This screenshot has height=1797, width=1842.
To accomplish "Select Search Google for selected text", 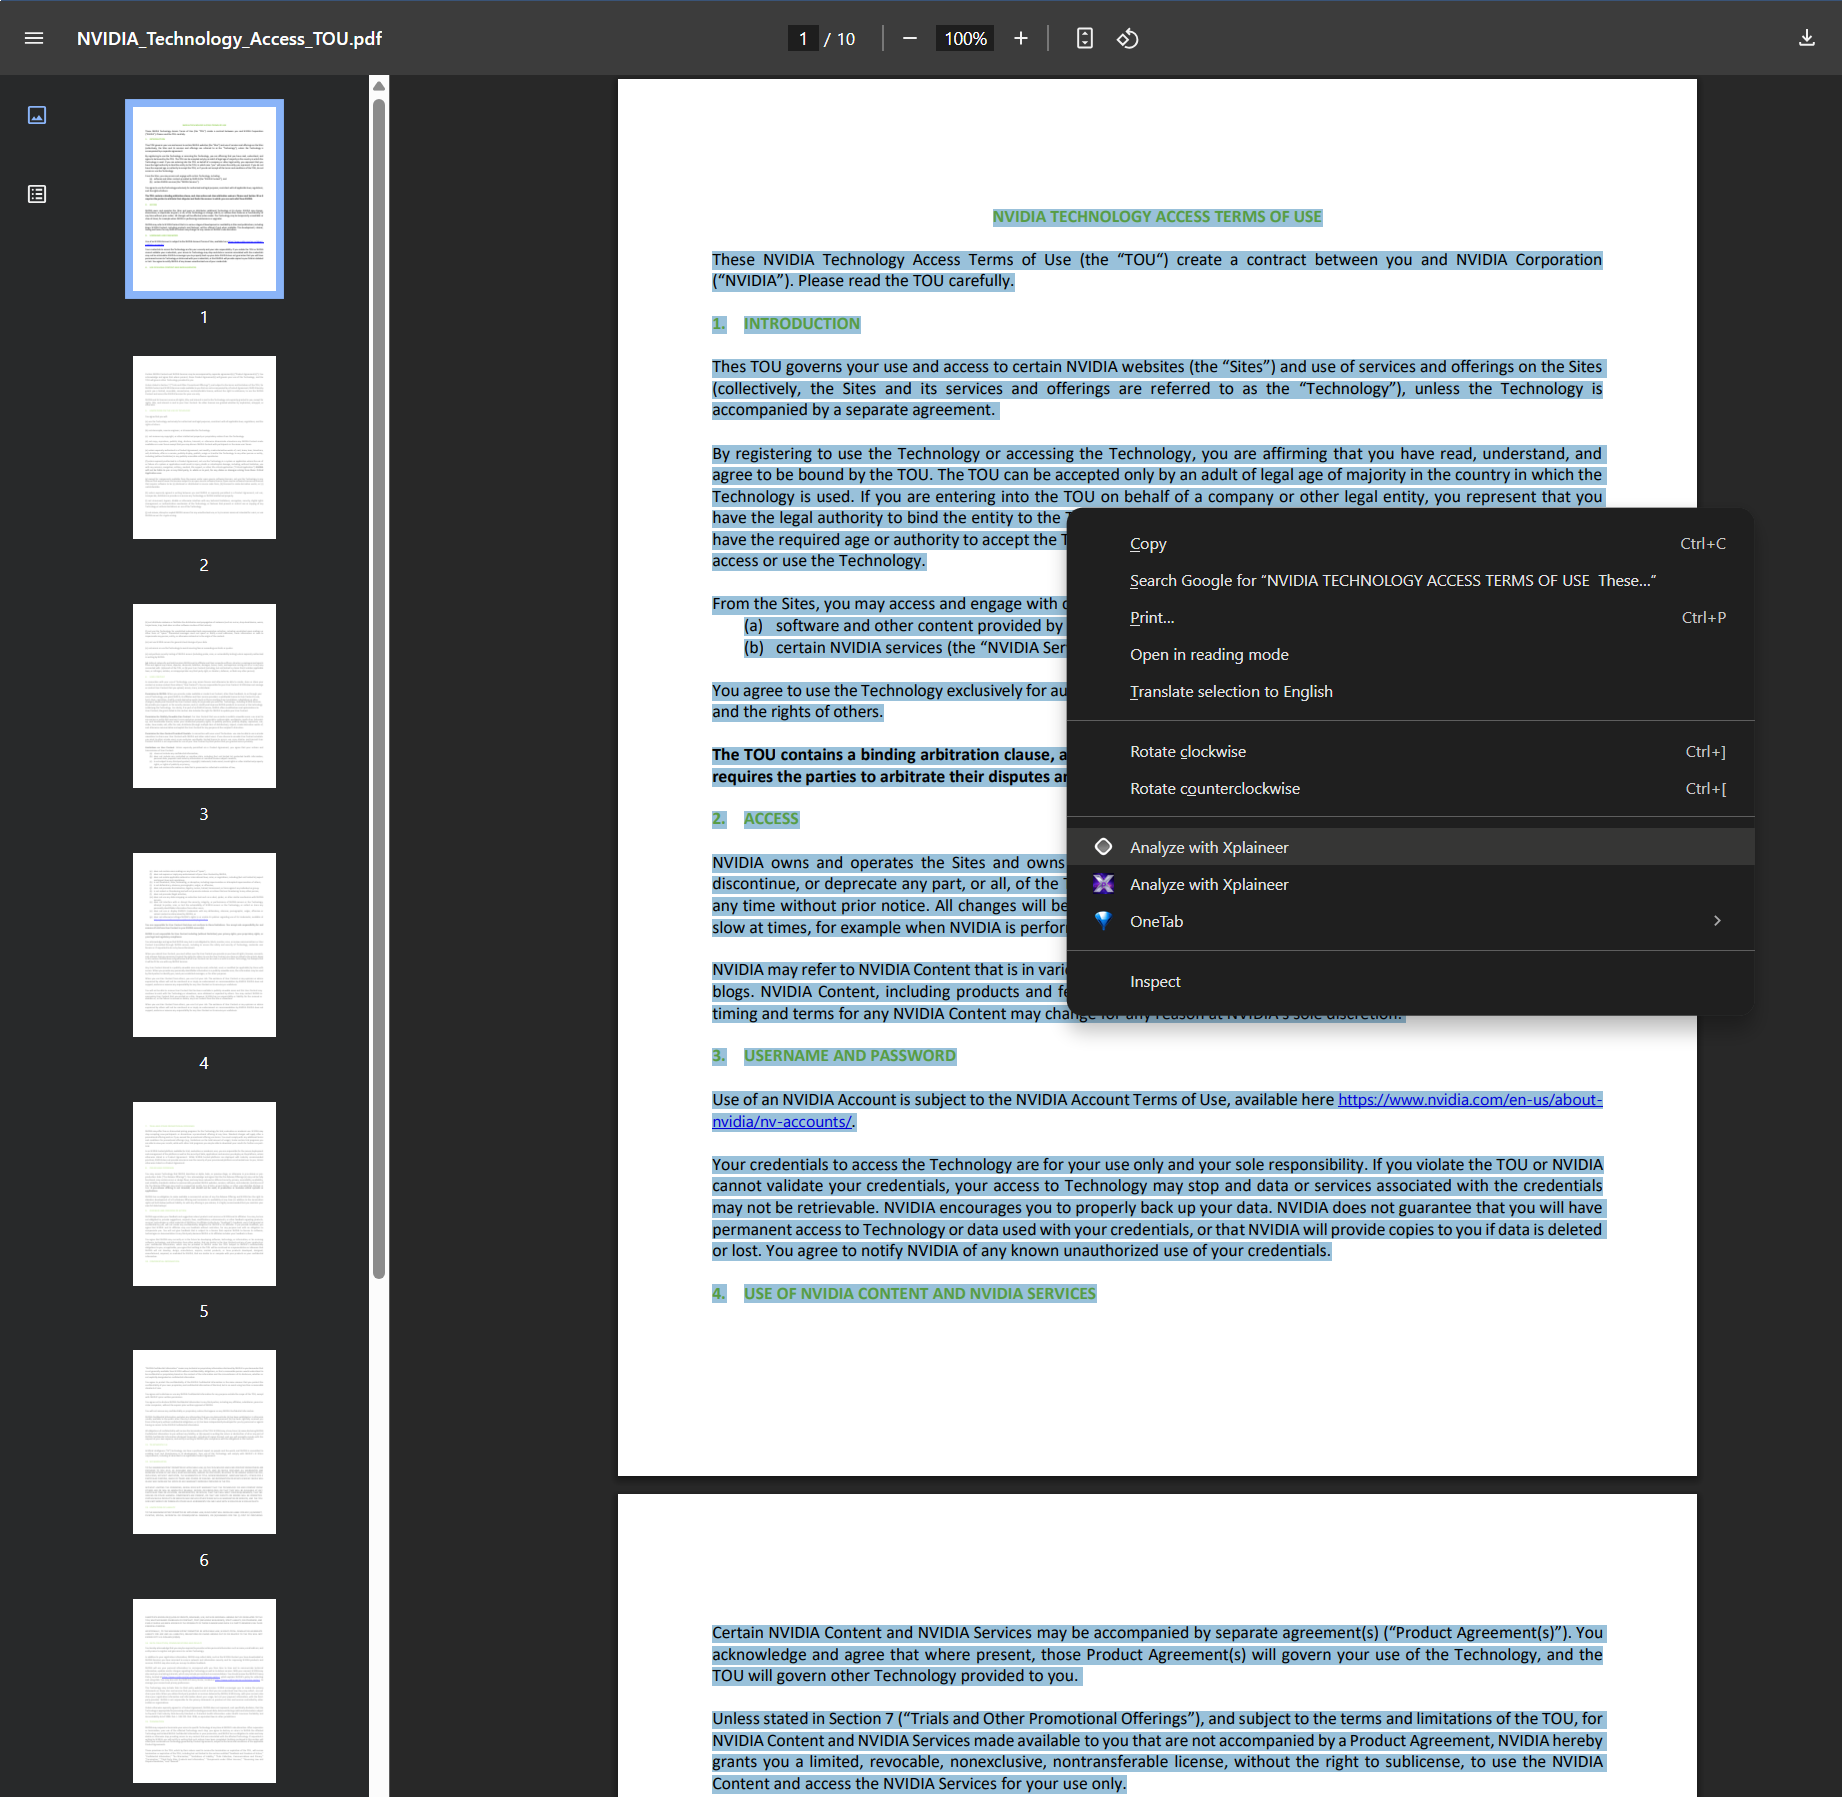I will [x=1410, y=581].
